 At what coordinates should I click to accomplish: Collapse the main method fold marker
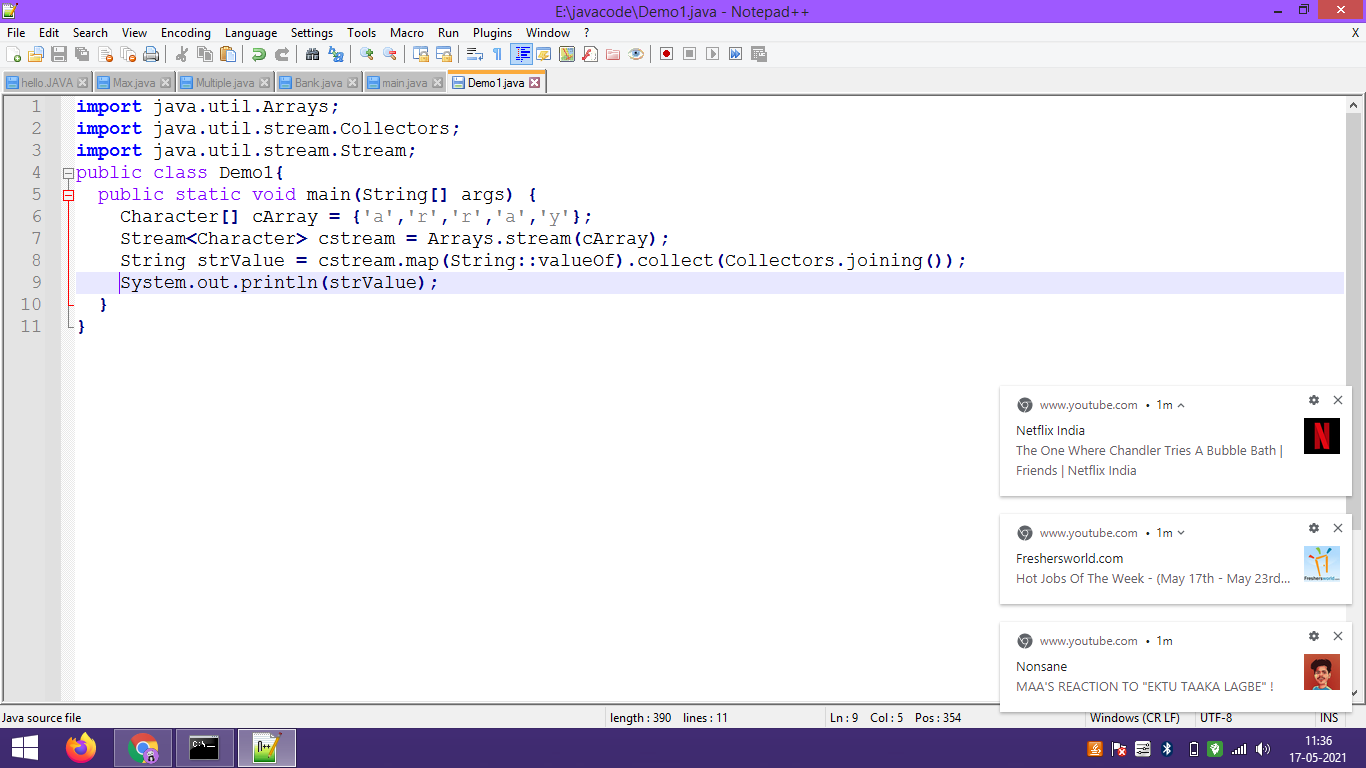click(x=67, y=194)
